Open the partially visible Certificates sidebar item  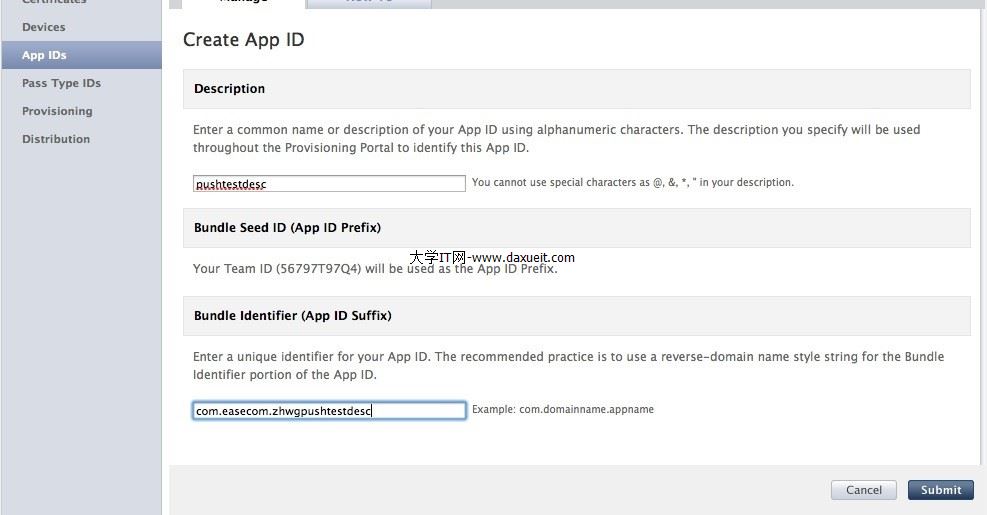click(x=54, y=3)
